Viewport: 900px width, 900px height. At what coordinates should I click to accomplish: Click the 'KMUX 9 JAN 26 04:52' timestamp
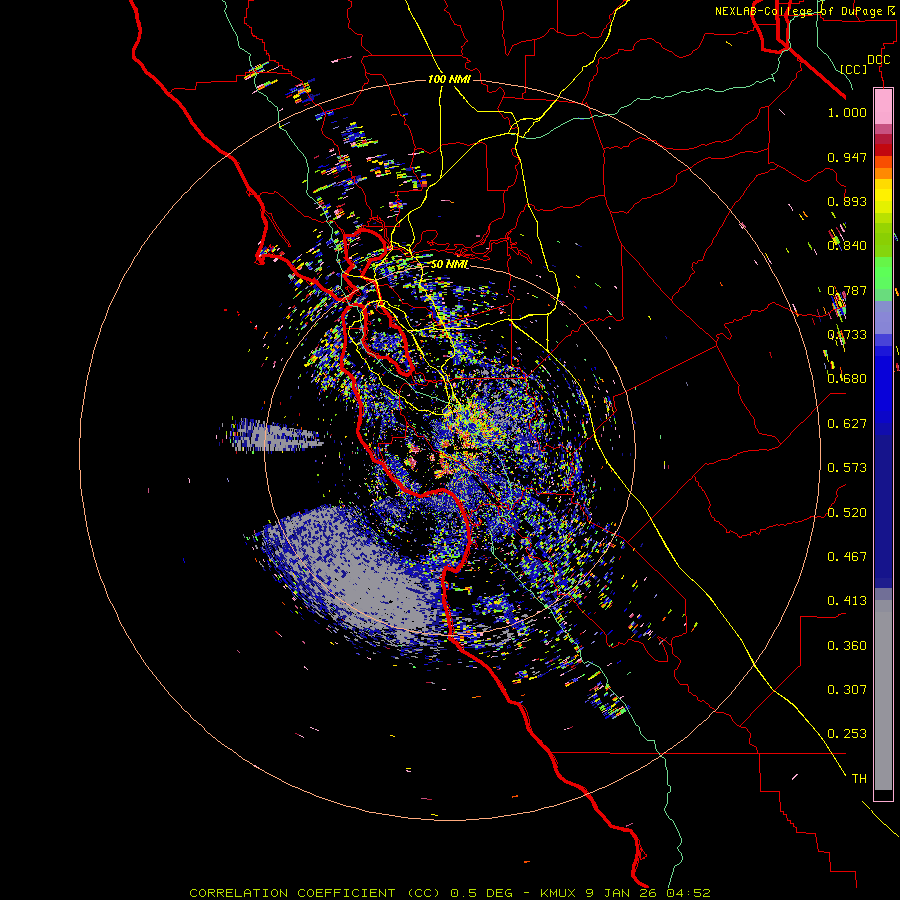(x=626, y=893)
